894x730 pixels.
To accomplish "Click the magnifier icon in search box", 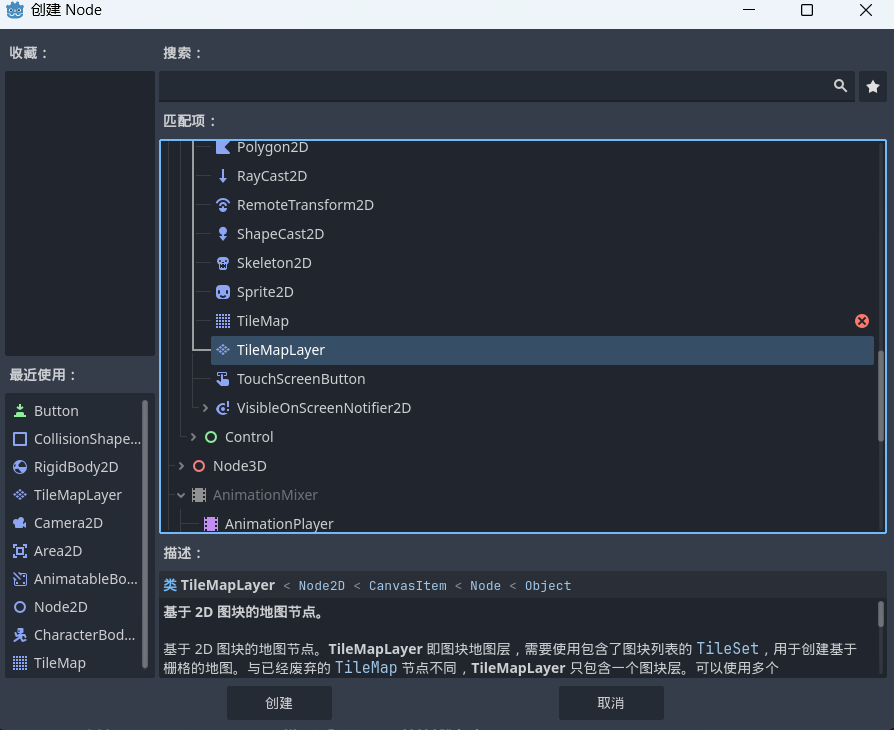I will tap(840, 87).
